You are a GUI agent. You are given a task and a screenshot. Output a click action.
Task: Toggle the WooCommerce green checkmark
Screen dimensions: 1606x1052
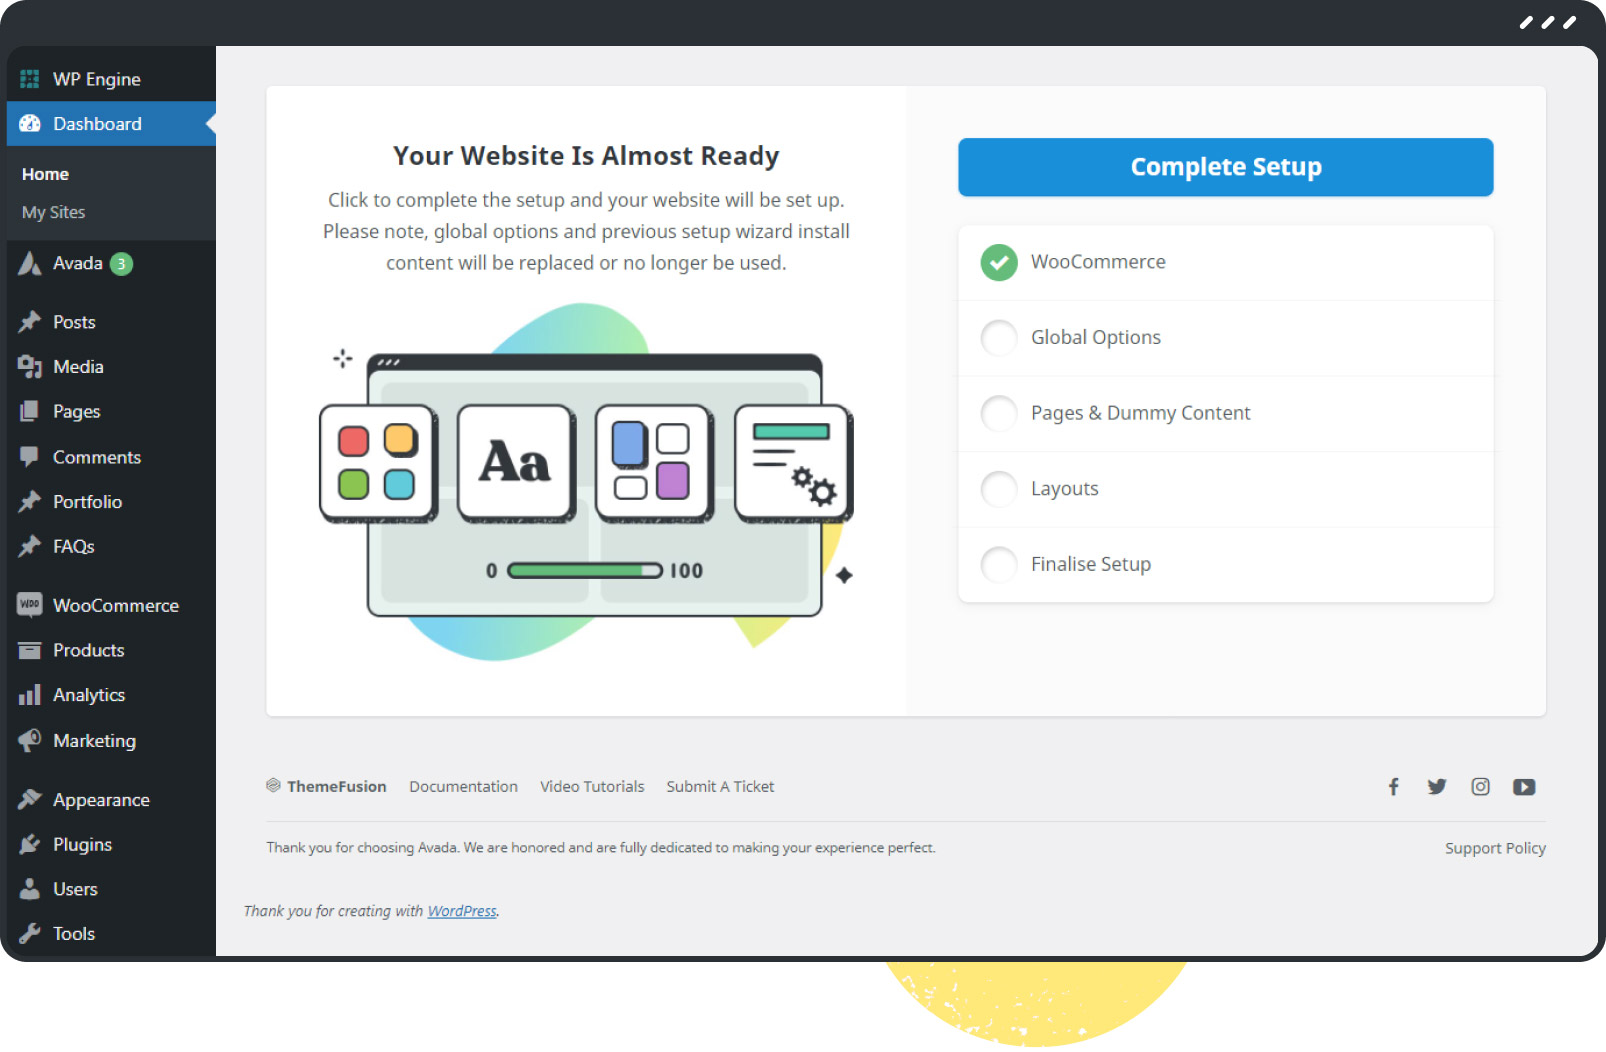999,262
